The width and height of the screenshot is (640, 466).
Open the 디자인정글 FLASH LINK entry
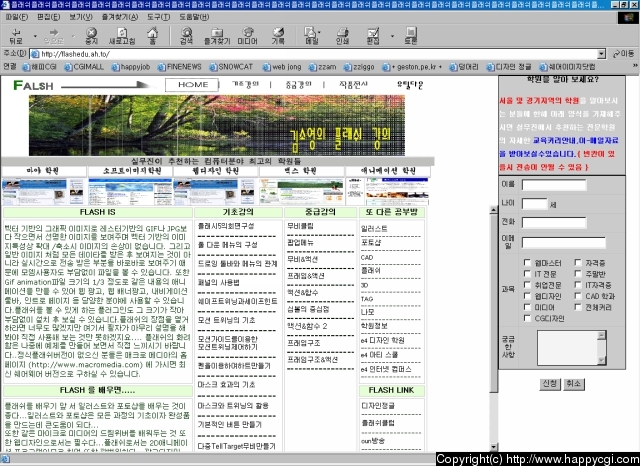(378, 406)
